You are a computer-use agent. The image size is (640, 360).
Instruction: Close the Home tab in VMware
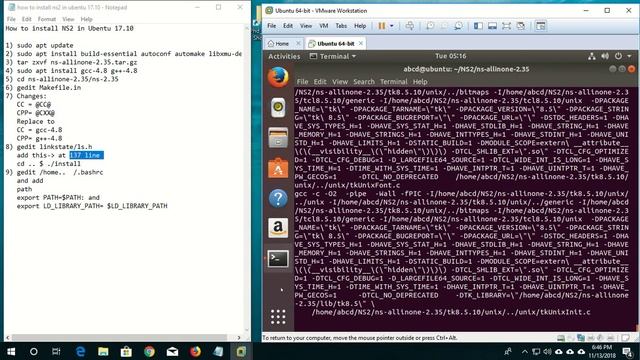pyautogui.click(x=298, y=43)
